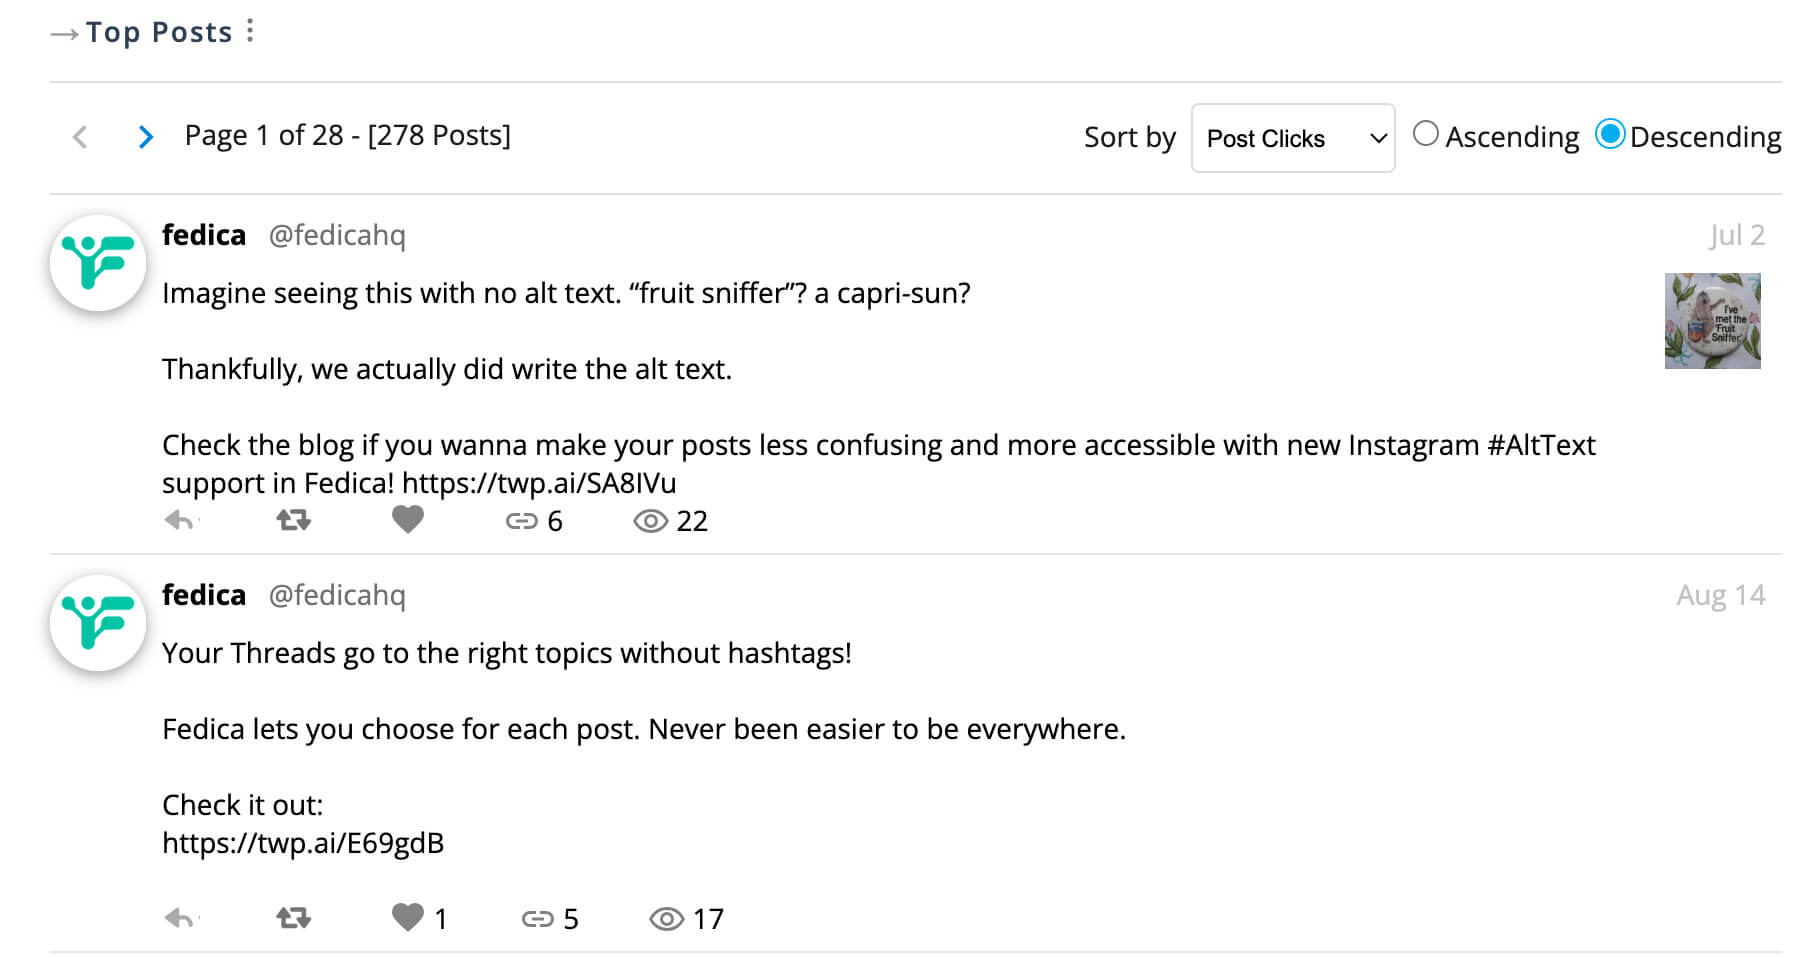This screenshot has width=1796, height=958.
Task: Click link clicks icon on Jul 2 post
Action: tap(521, 521)
